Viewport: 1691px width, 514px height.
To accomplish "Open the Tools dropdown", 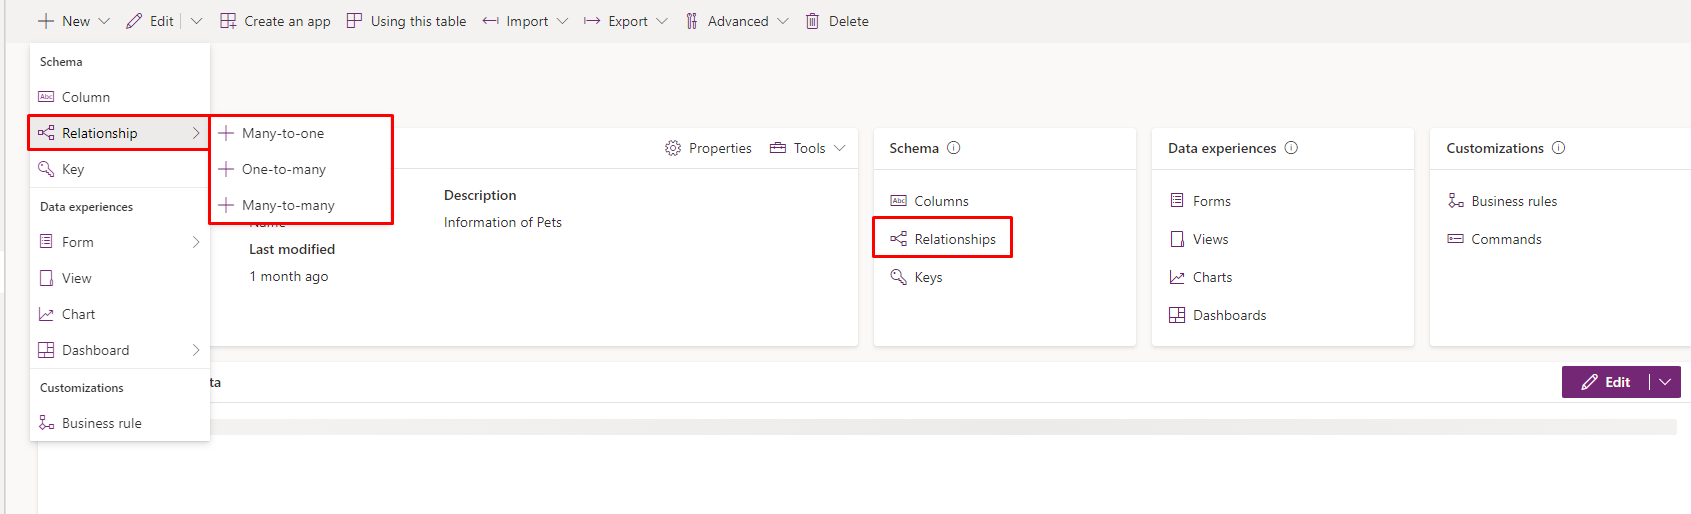I will 807,148.
